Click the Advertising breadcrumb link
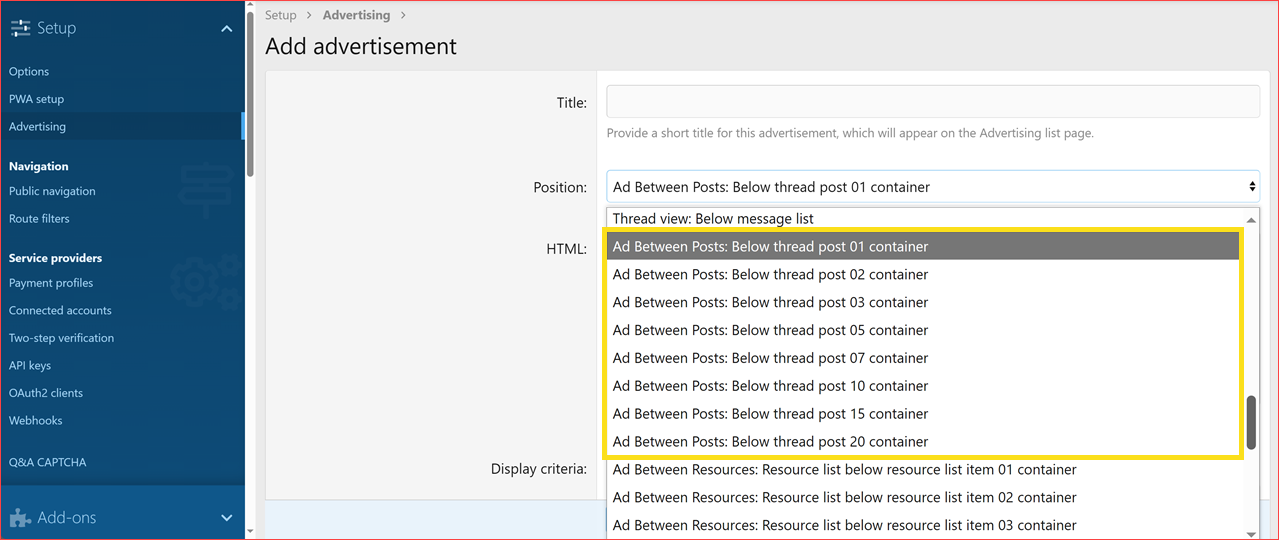The image size is (1279, 540). click(x=356, y=15)
